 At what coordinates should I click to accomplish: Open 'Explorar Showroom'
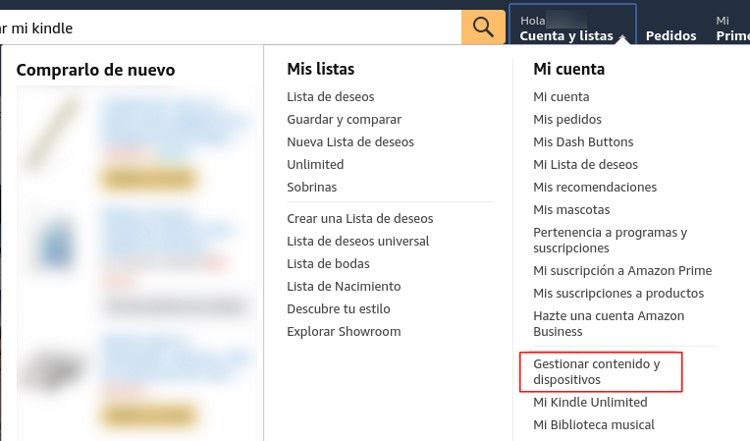click(343, 331)
